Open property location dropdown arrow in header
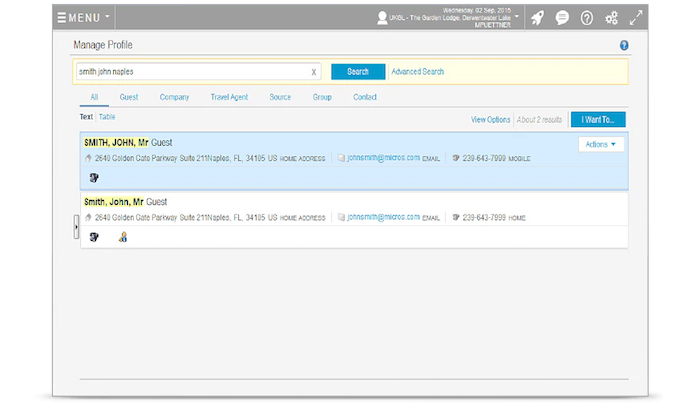The height and width of the screenshot is (420, 700). point(517,16)
